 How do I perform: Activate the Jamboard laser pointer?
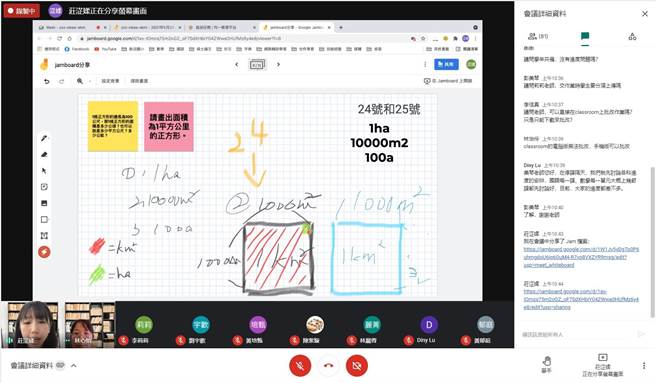[x=44, y=252]
